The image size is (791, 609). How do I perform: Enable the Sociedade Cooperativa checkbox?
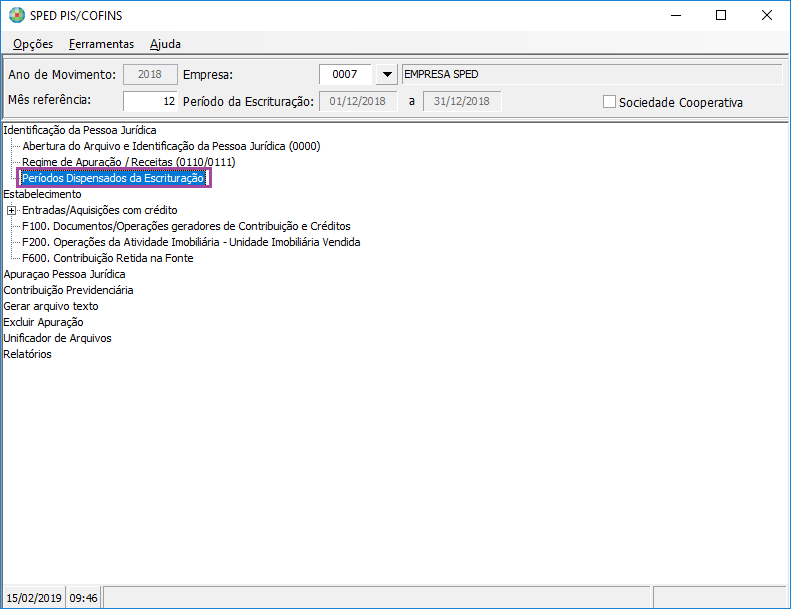point(609,102)
